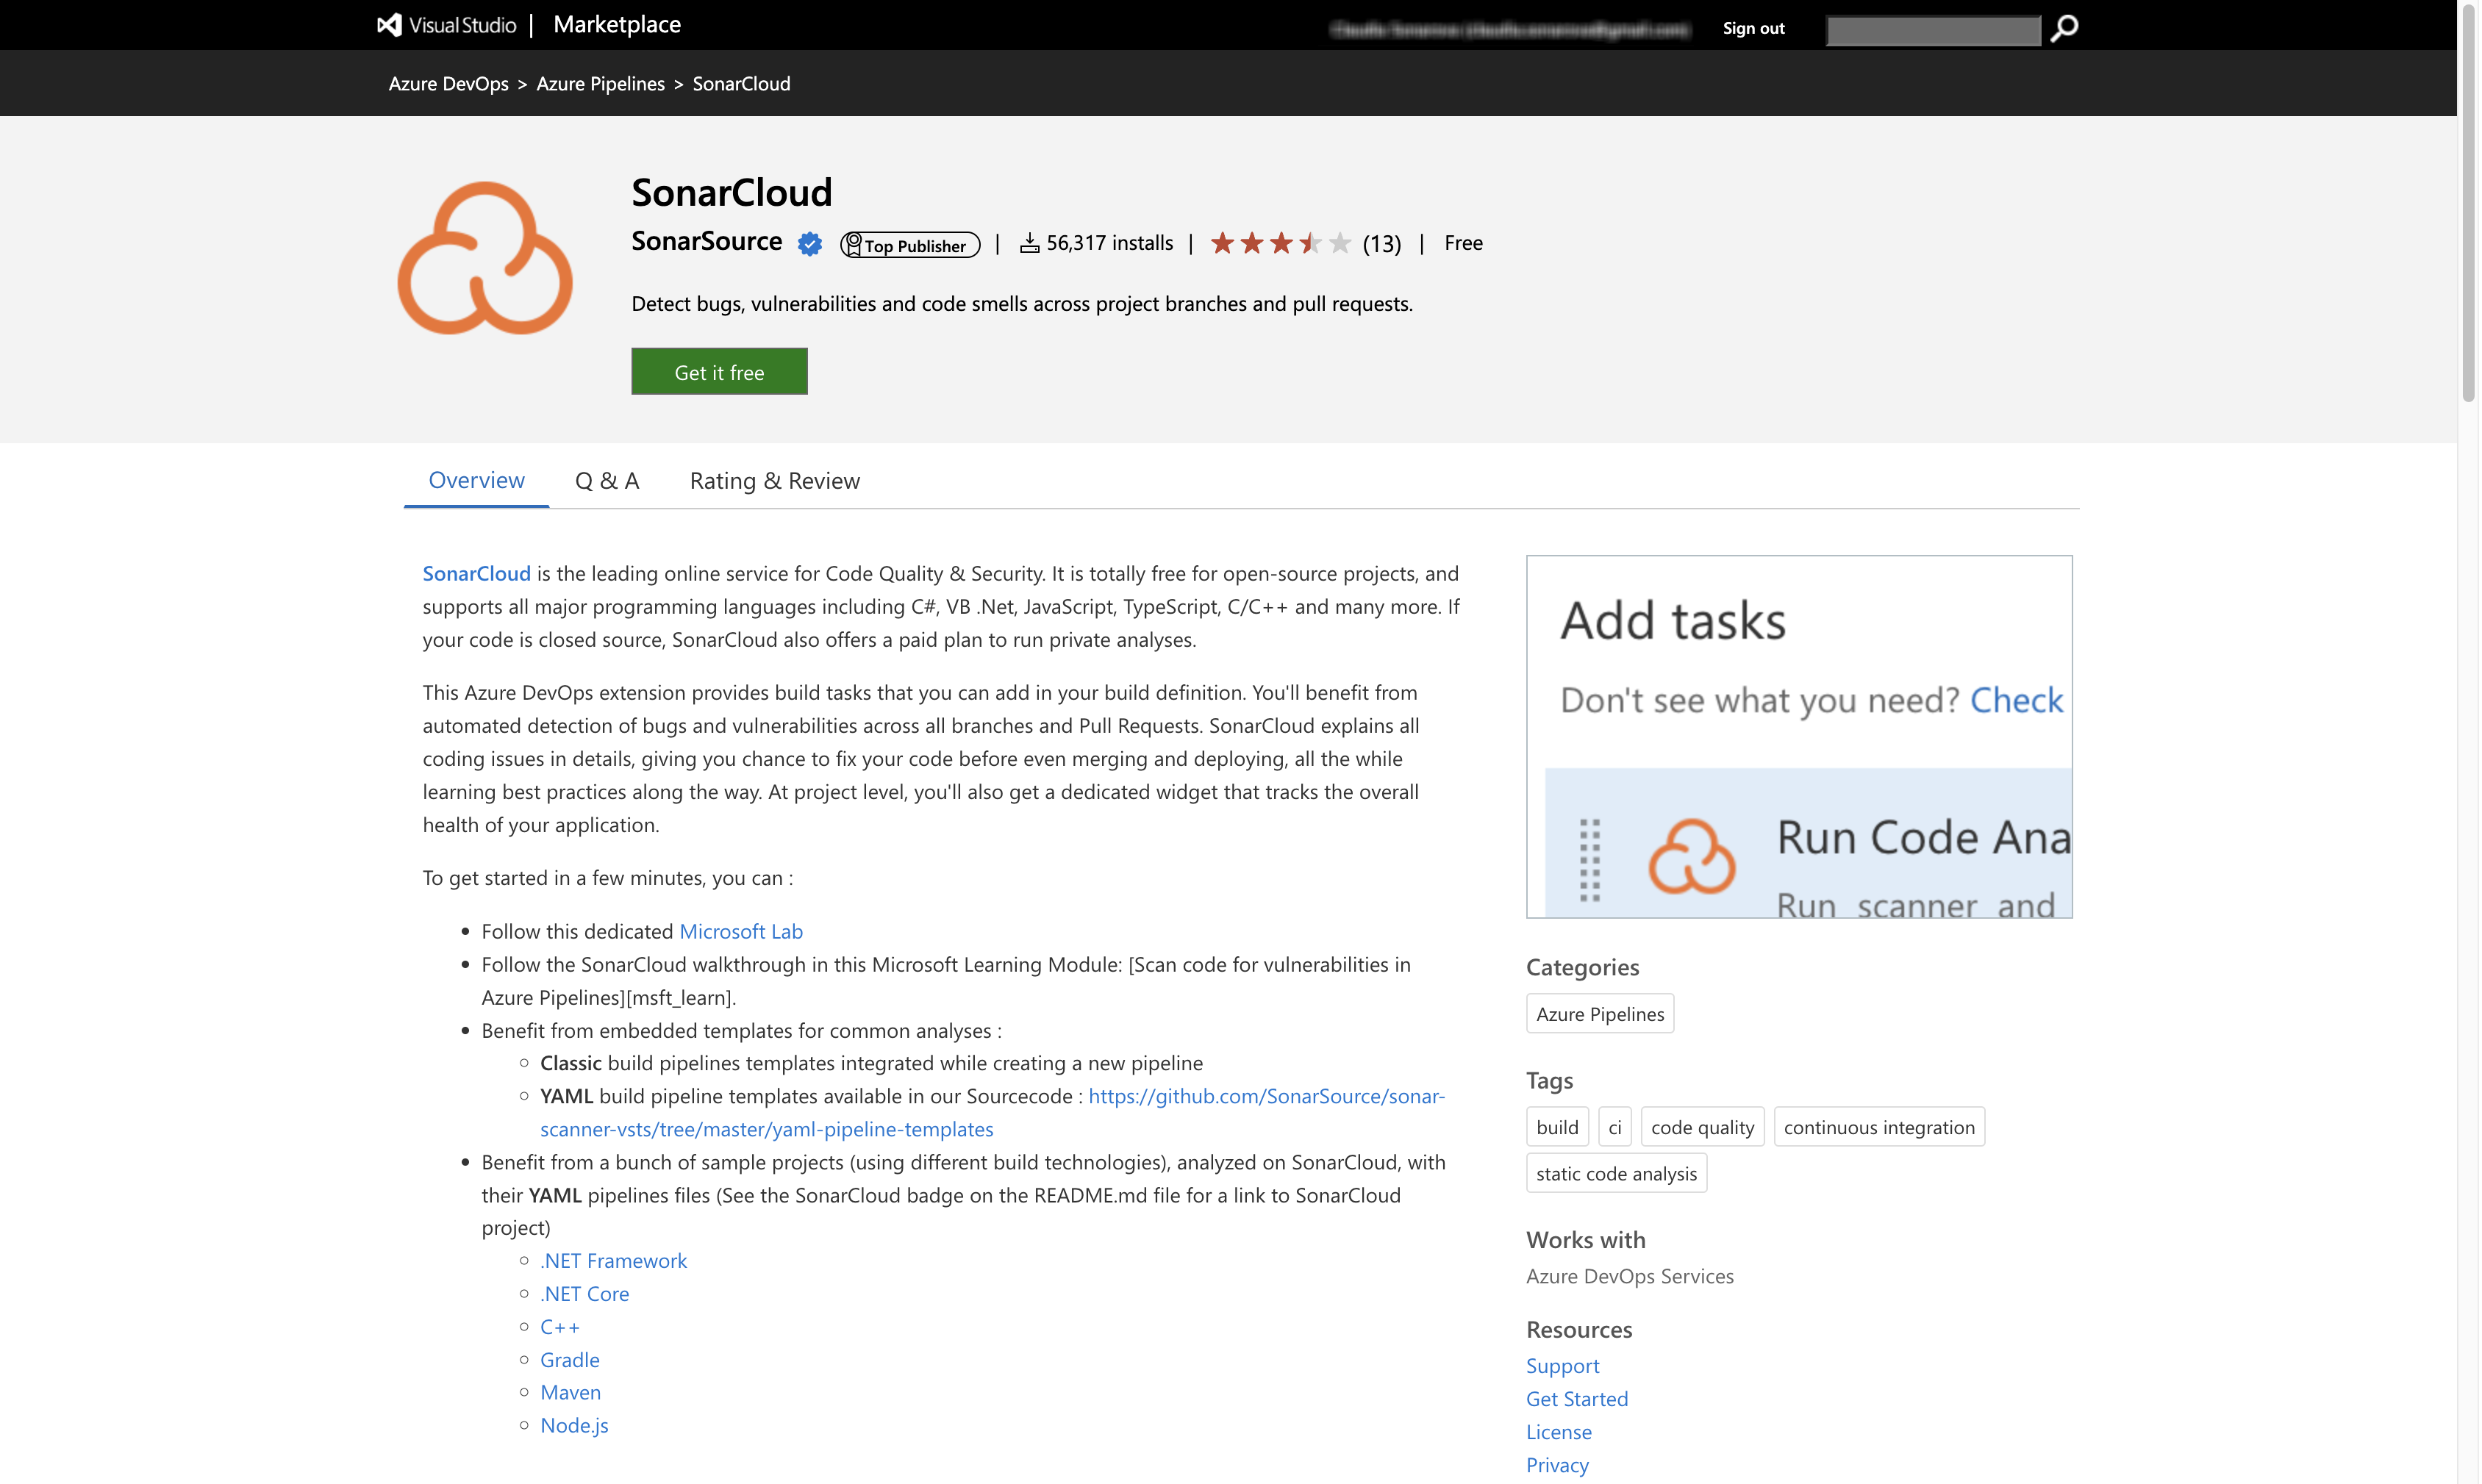Switch to the Q & A tab

click(607, 481)
